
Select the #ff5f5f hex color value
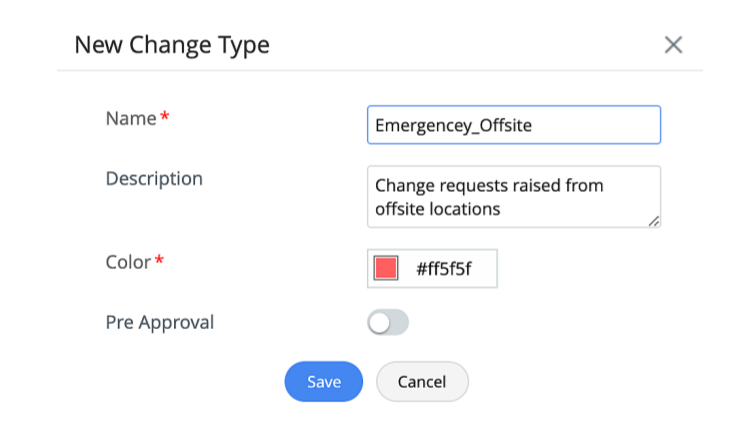click(x=445, y=268)
